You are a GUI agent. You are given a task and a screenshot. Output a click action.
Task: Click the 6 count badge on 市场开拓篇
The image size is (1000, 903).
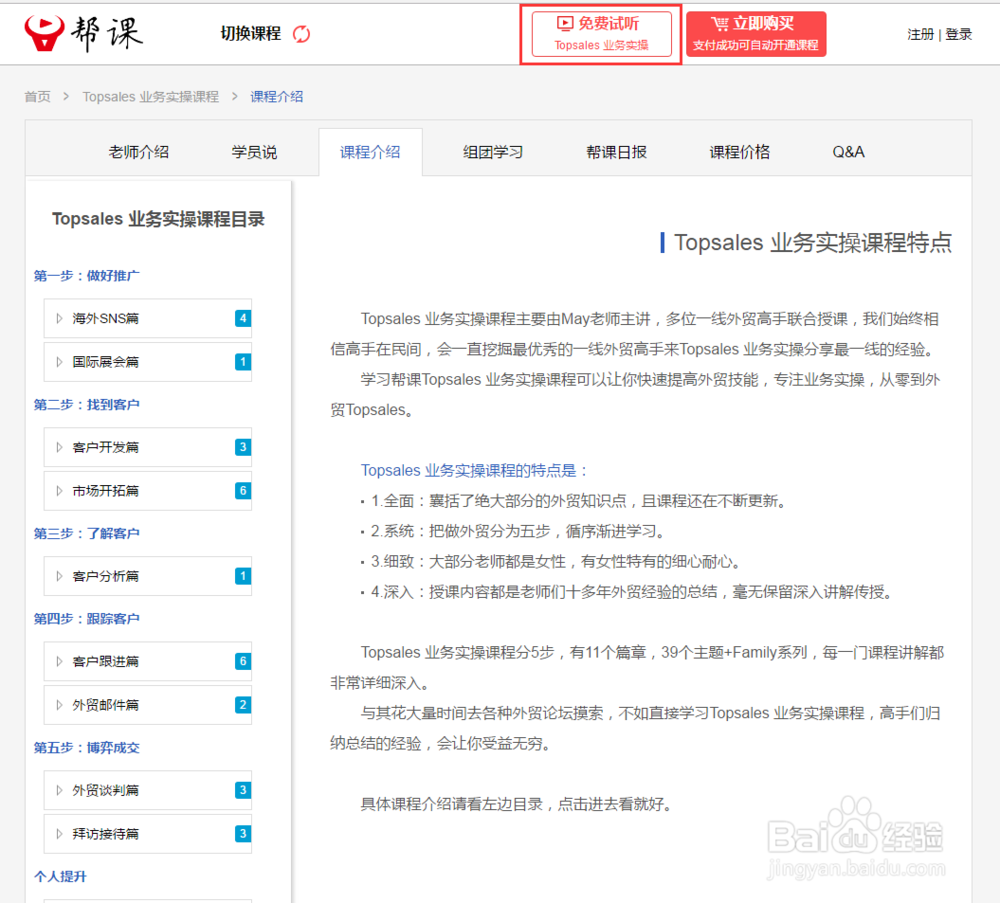[x=242, y=490]
